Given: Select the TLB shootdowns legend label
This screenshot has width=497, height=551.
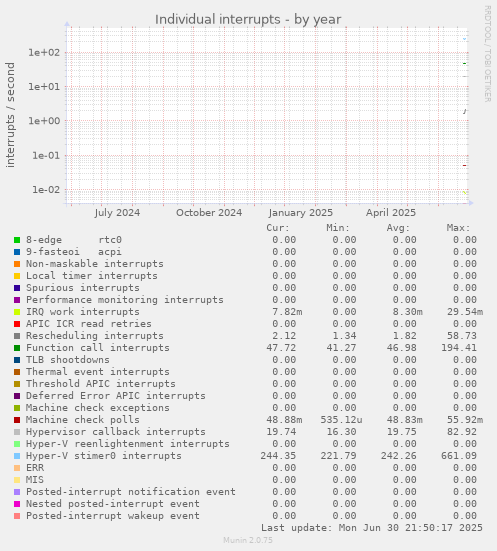Looking at the screenshot, I should (67, 360).
